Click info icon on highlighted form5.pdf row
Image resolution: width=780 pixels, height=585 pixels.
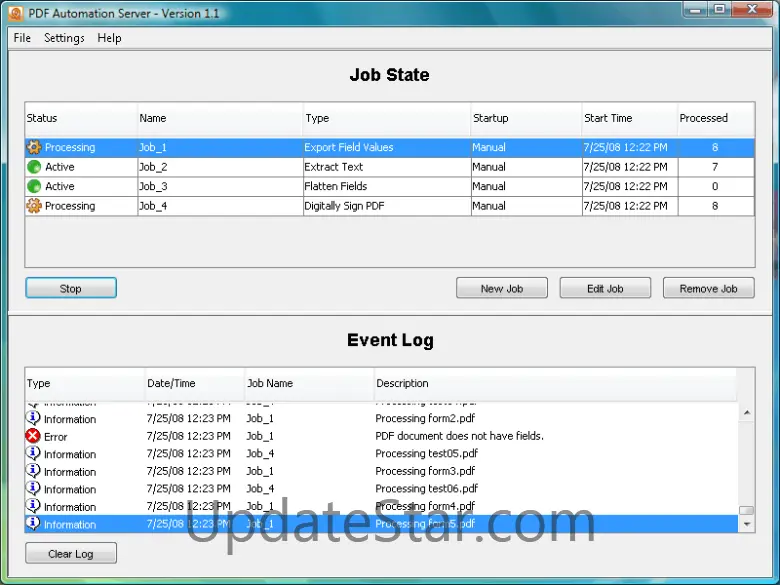33,523
